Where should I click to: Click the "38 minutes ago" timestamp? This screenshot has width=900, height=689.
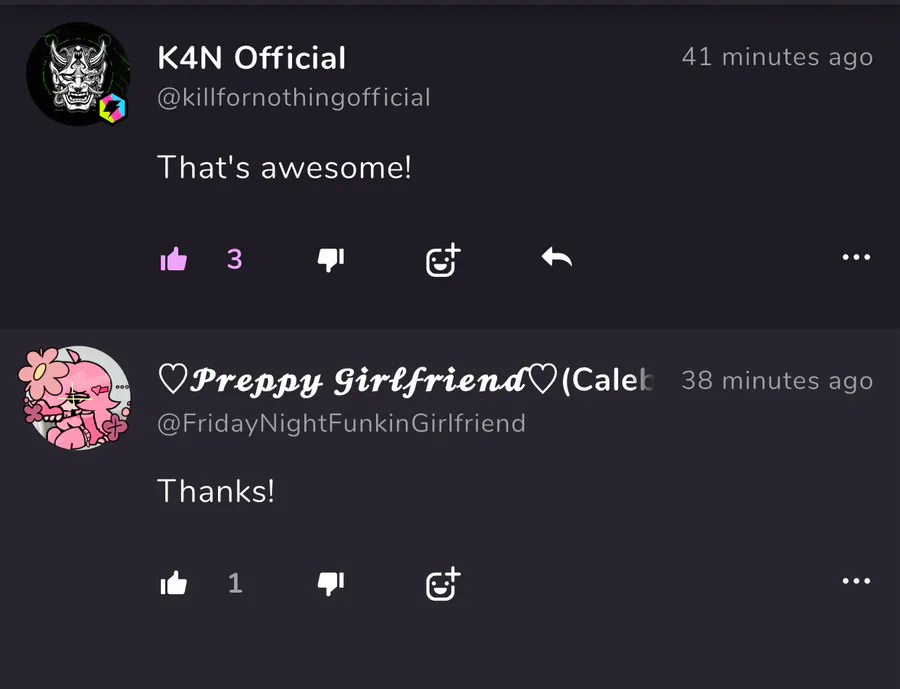pyautogui.click(x=777, y=381)
